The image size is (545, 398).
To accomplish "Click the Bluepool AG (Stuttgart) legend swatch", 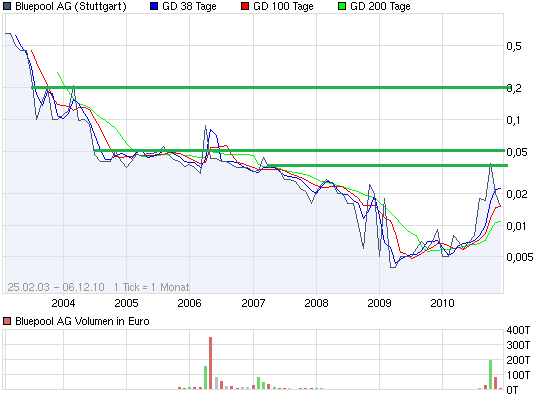I will 7,6.
